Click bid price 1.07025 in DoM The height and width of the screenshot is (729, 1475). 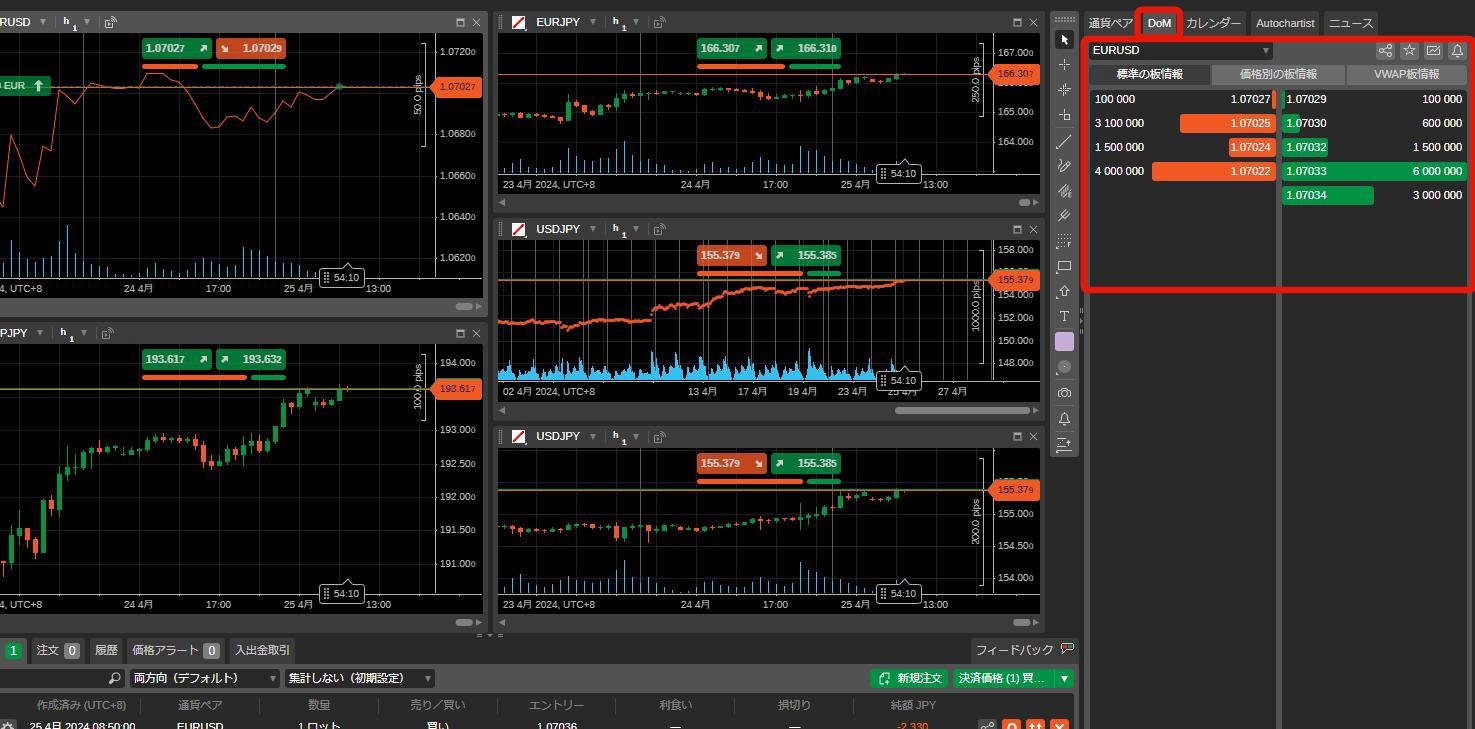tap(1250, 123)
